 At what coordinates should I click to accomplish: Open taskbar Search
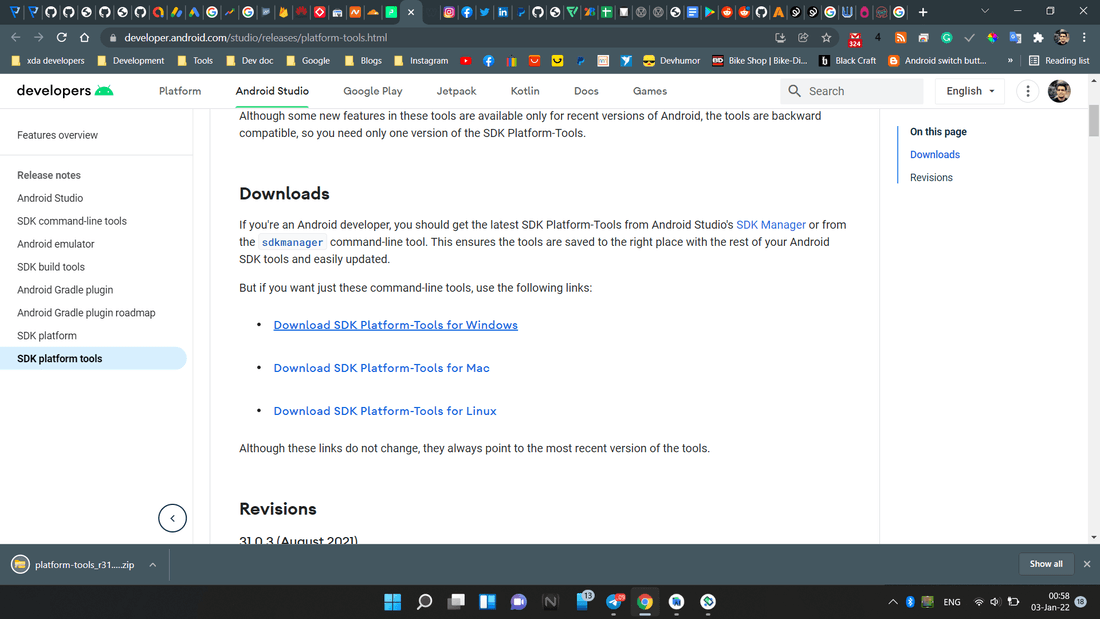point(424,601)
